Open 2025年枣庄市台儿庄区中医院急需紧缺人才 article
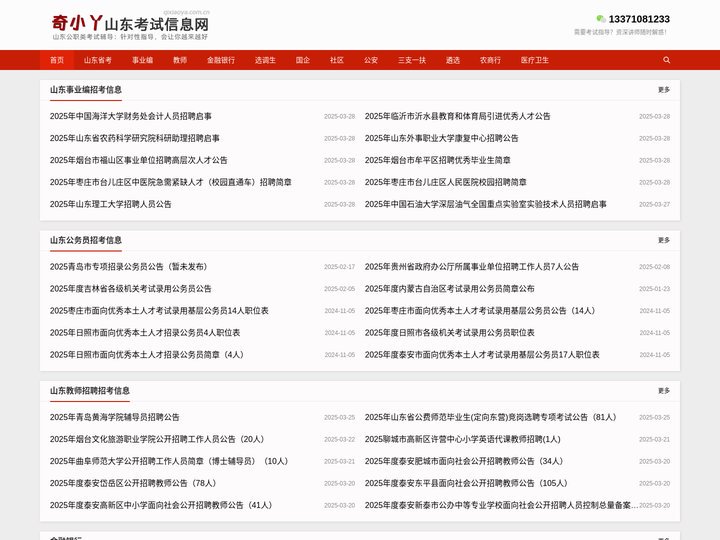 [x=171, y=183]
